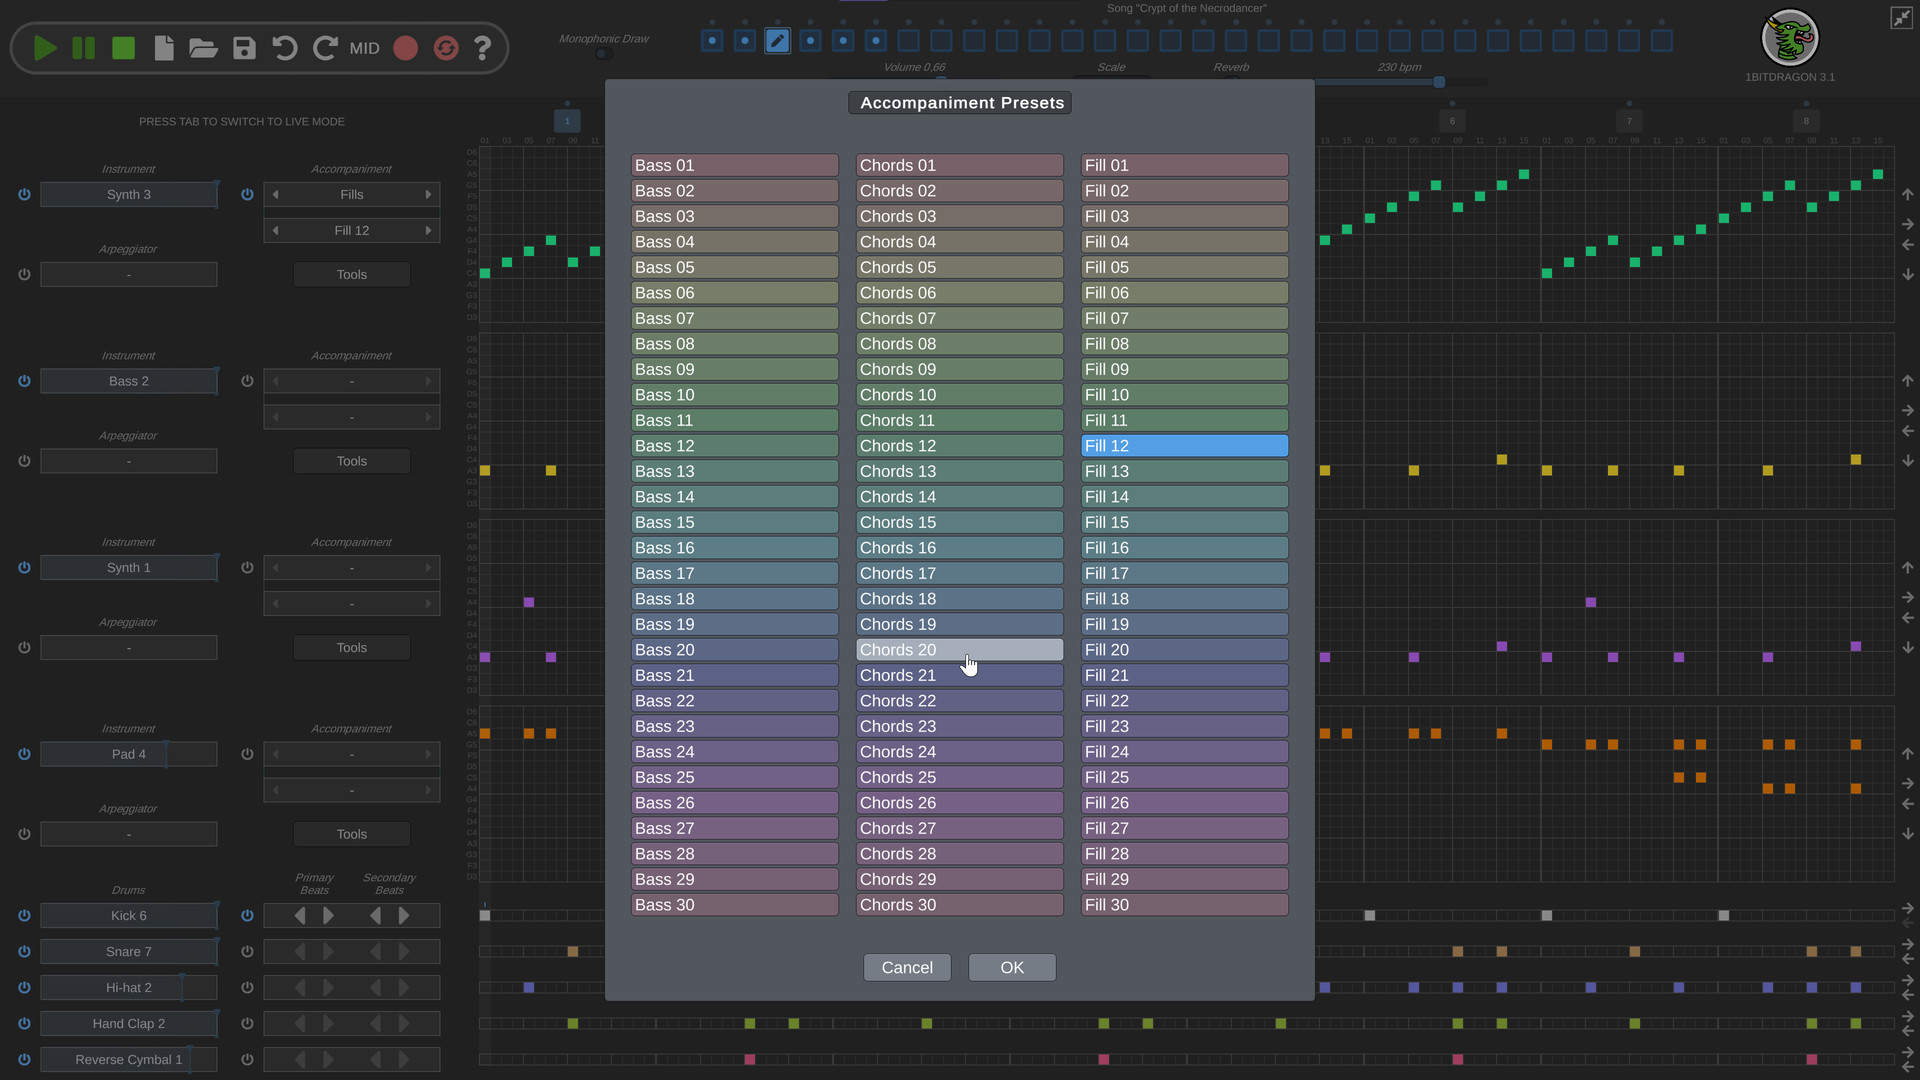This screenshot has width=1920, height=1080.
Task: Export MIDI via the MID icon
Action: pos(364,48)
